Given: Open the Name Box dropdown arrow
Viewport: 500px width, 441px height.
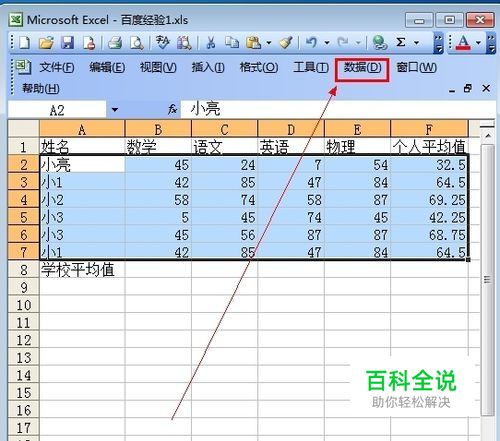Looking at the screenshot, I should point(115,109).
